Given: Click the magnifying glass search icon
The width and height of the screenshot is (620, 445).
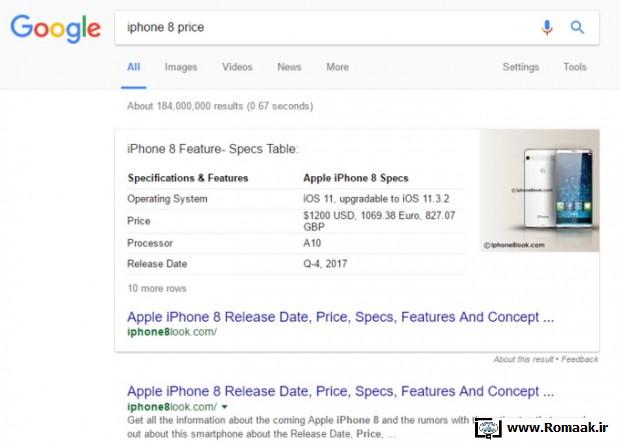Looking at the screenshot, I should (x=577, y=27).
